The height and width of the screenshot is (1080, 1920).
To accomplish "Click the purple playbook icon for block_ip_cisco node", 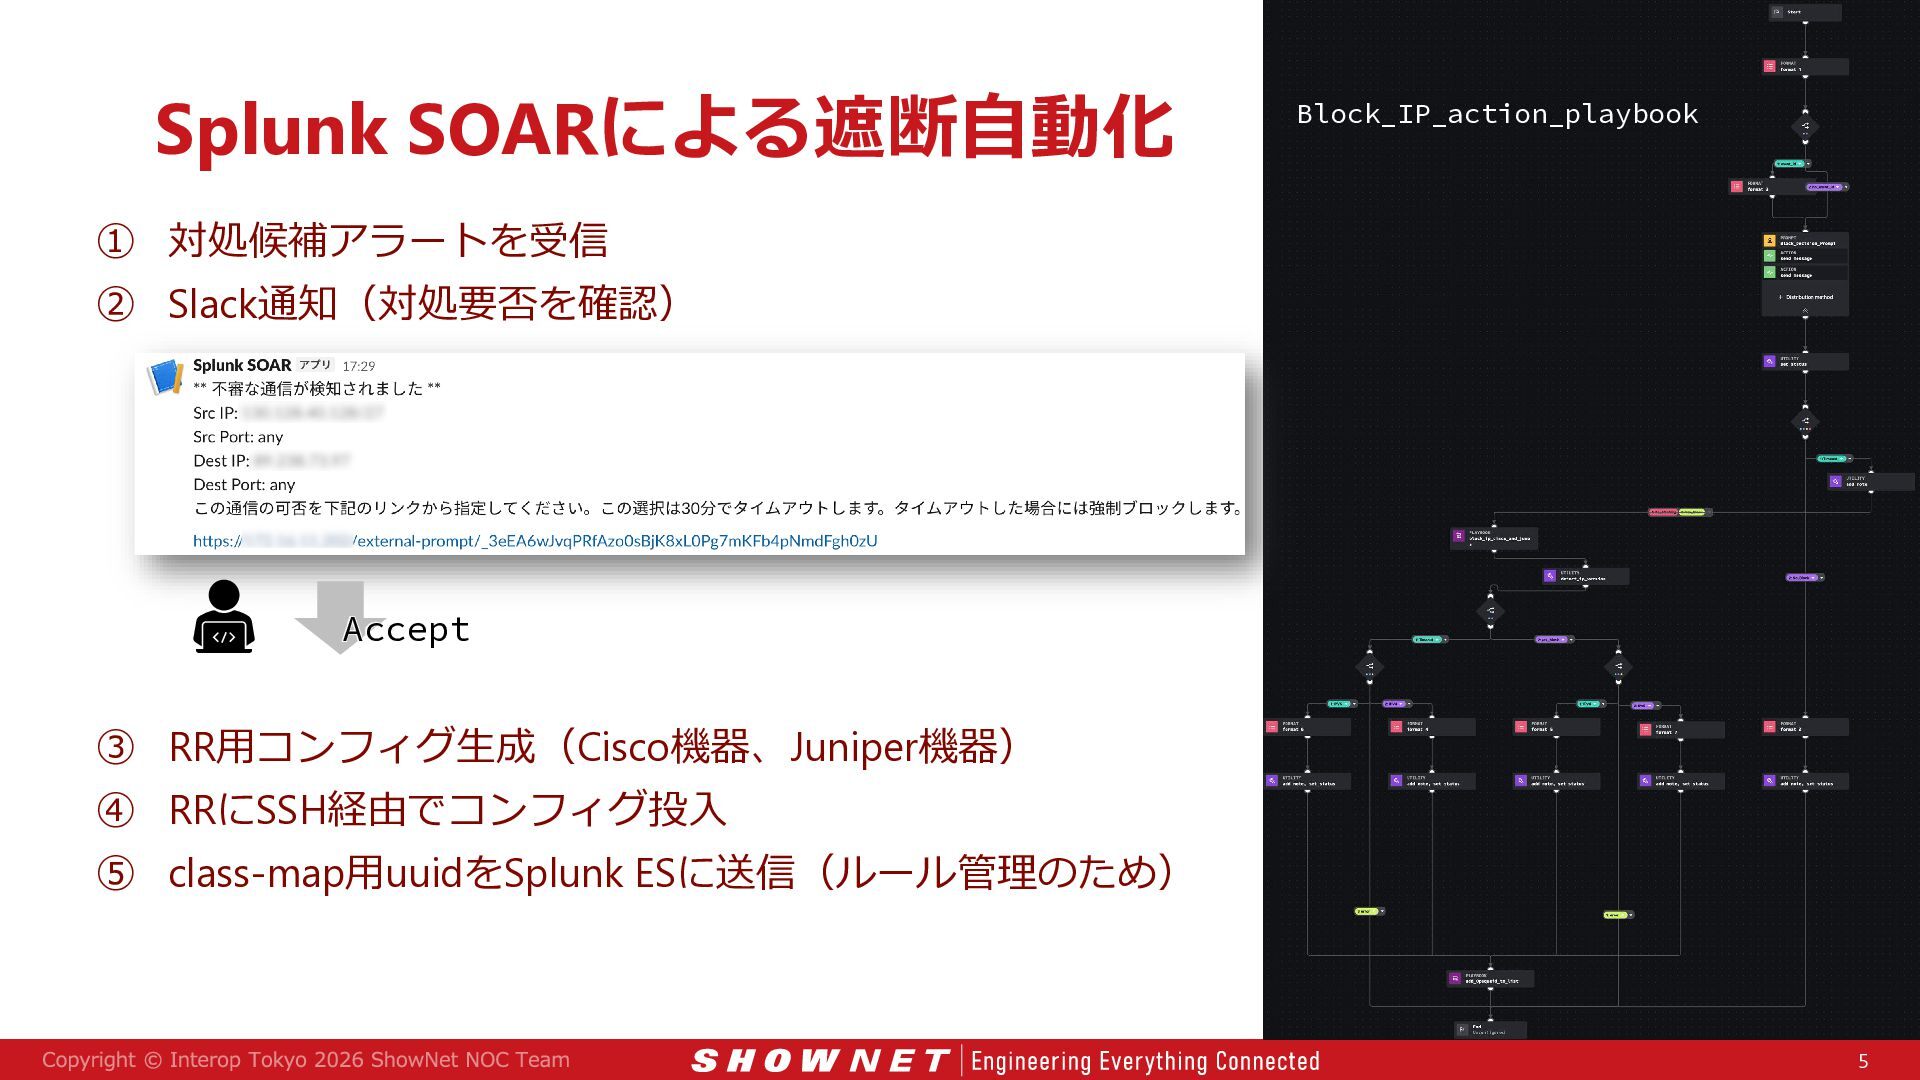I will pyautogui.click(x=1458, y=537).
